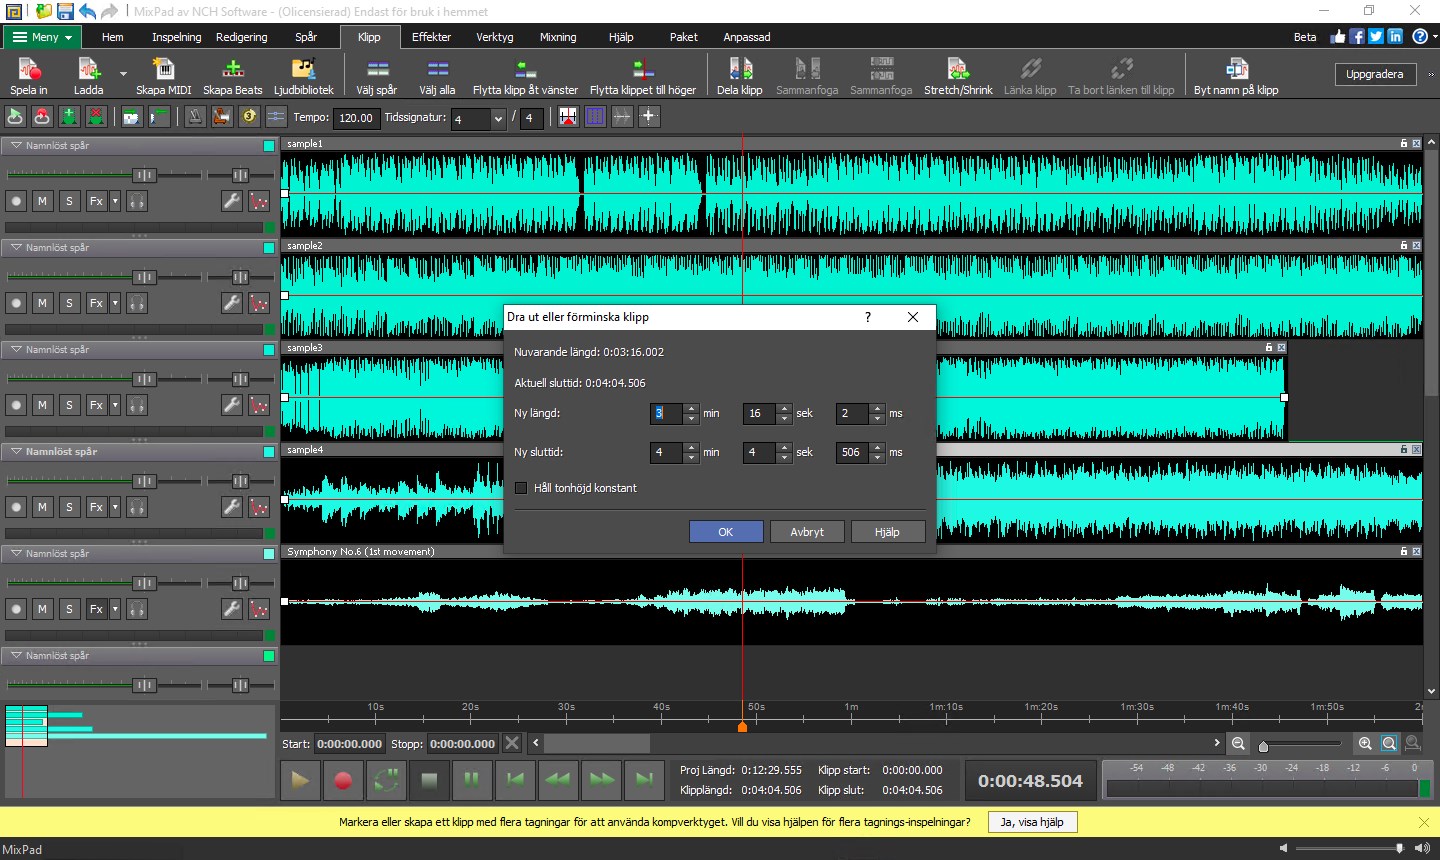Switch to the Hem tab
The width and height of the screenshot is (1440, 860).
[113, 37]
